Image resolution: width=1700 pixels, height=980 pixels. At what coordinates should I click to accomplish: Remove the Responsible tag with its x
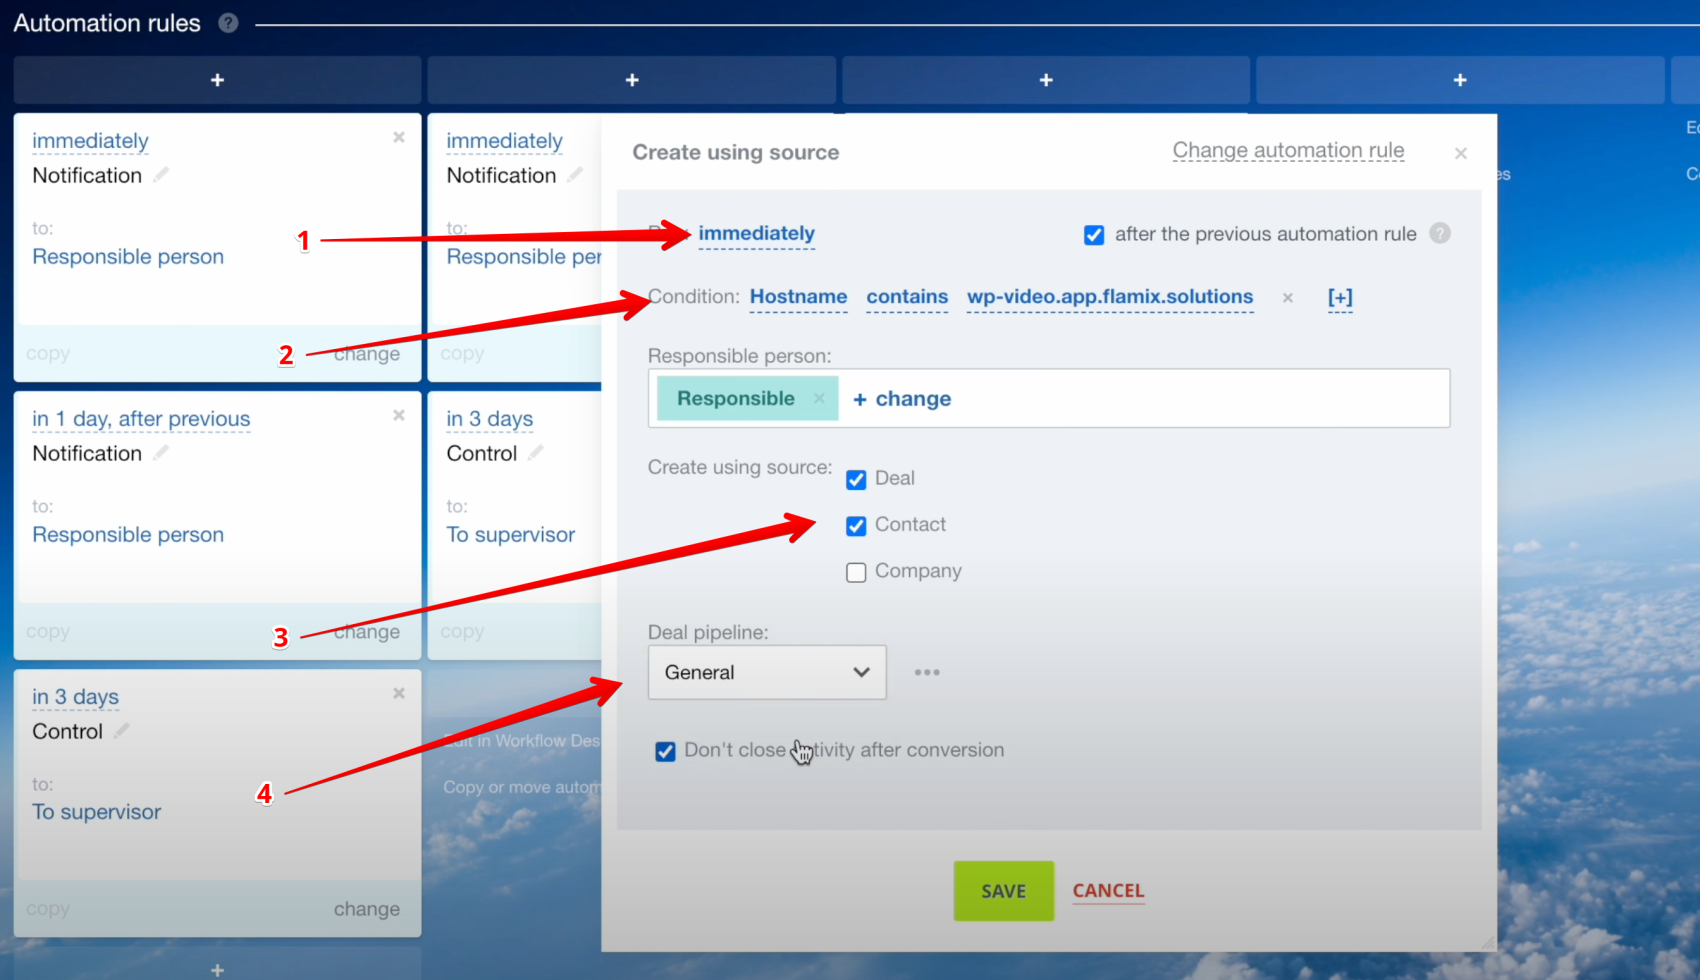819,398
